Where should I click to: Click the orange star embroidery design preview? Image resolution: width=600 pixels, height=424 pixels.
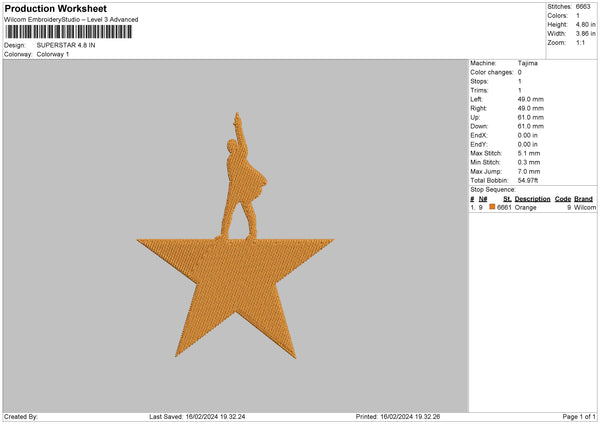(x=236, y=235)
